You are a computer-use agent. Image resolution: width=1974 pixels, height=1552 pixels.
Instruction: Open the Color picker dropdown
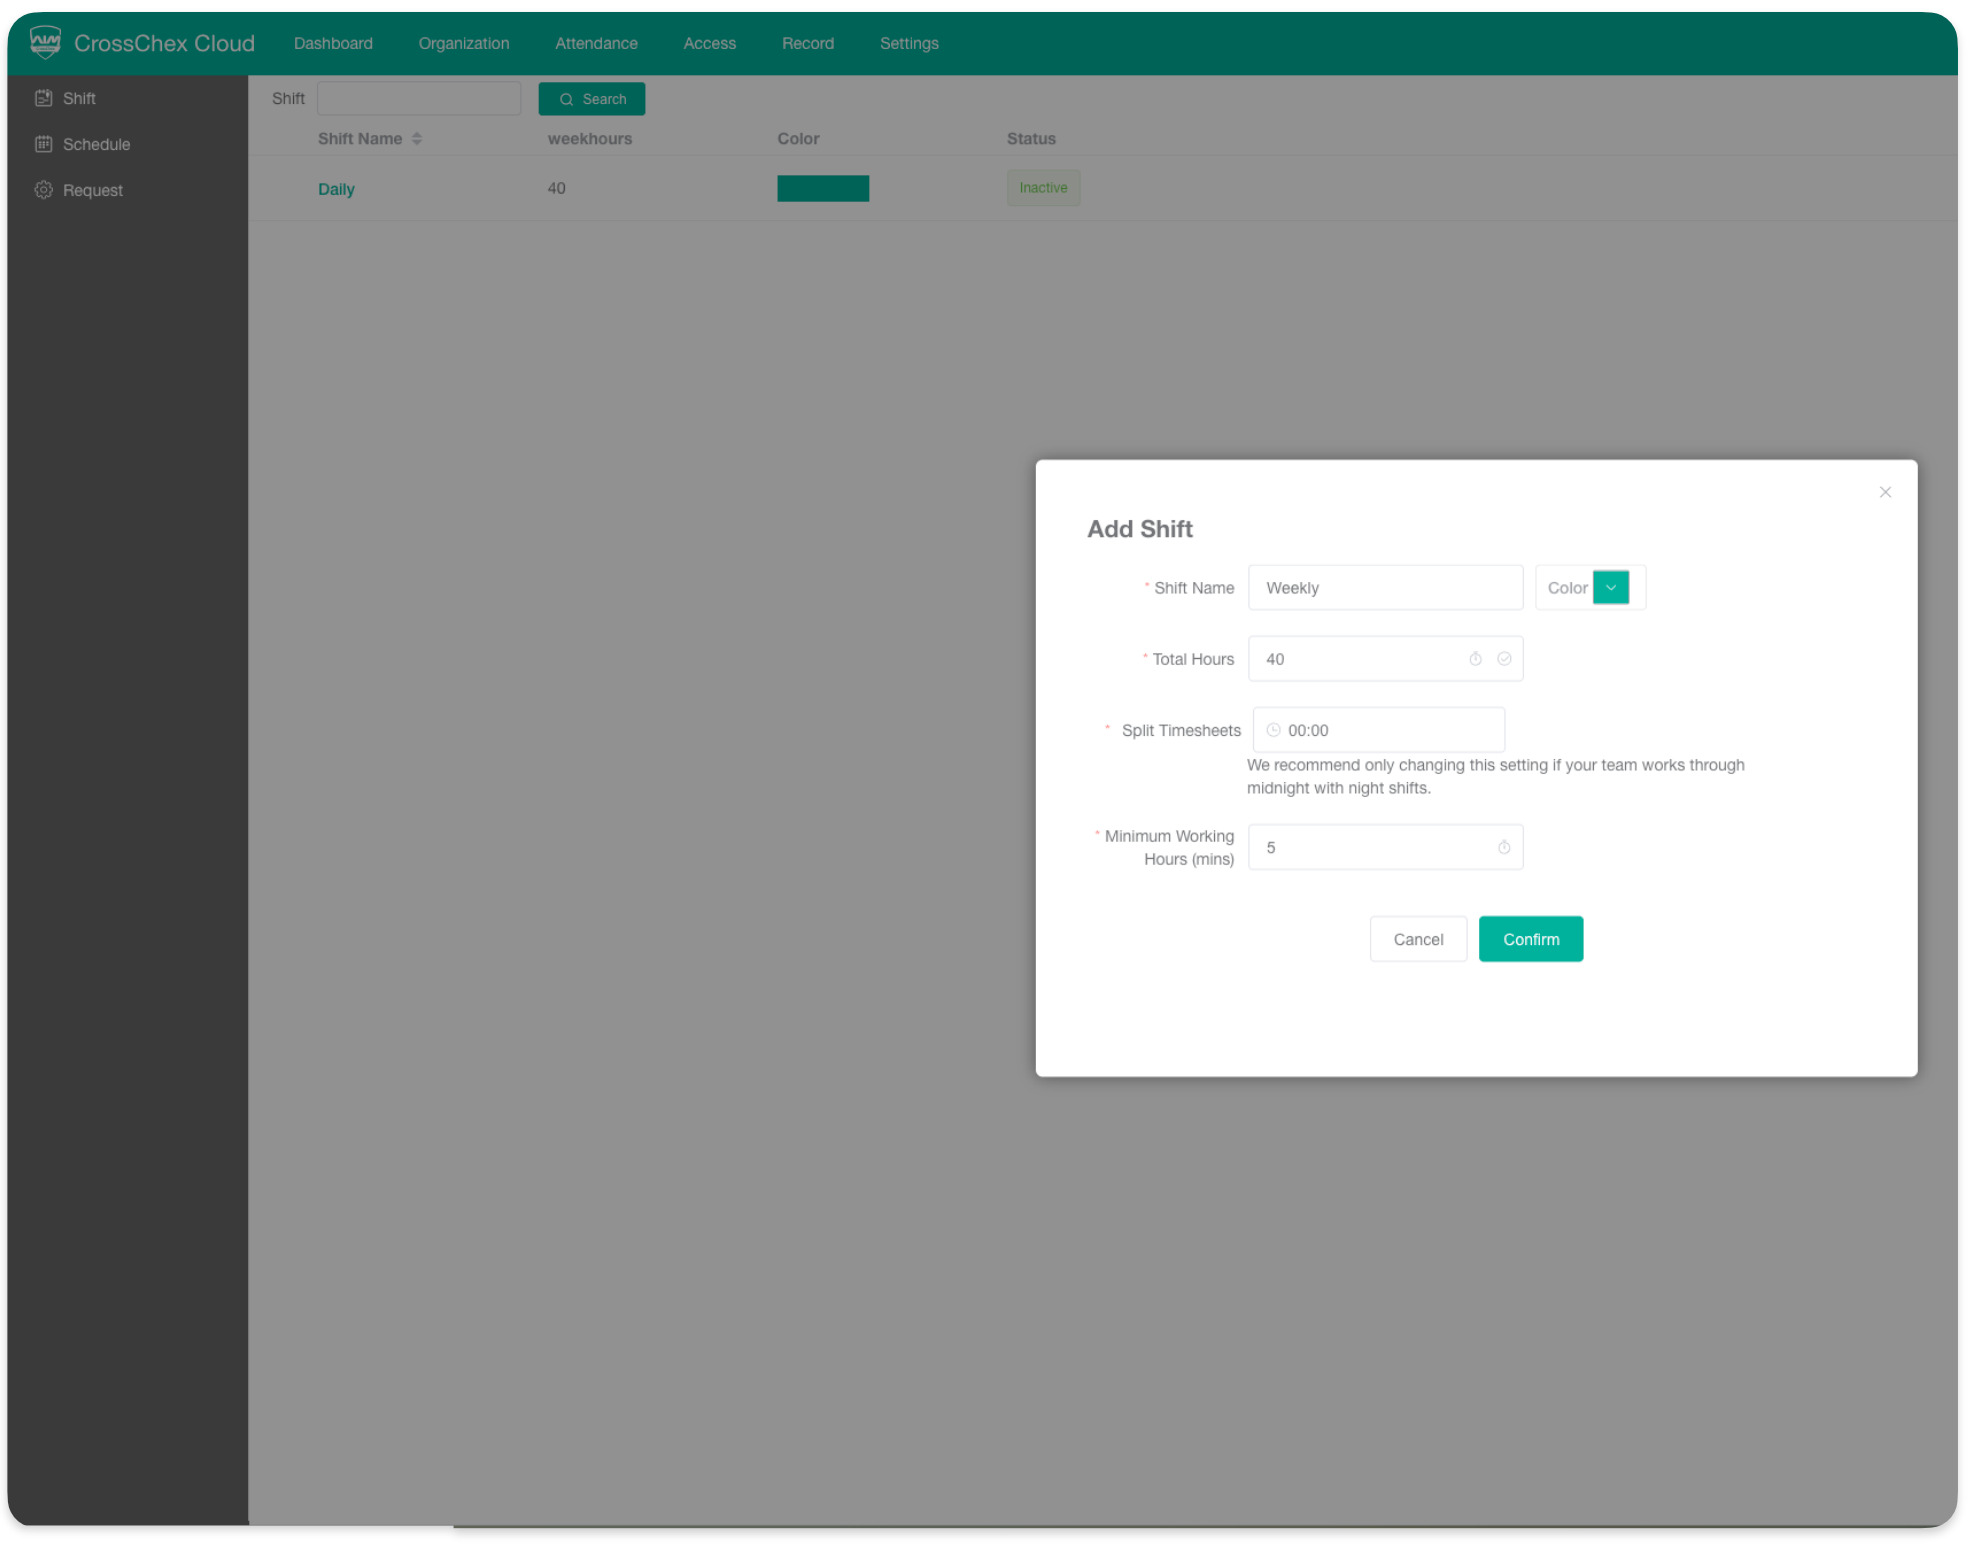point(1610,588)
